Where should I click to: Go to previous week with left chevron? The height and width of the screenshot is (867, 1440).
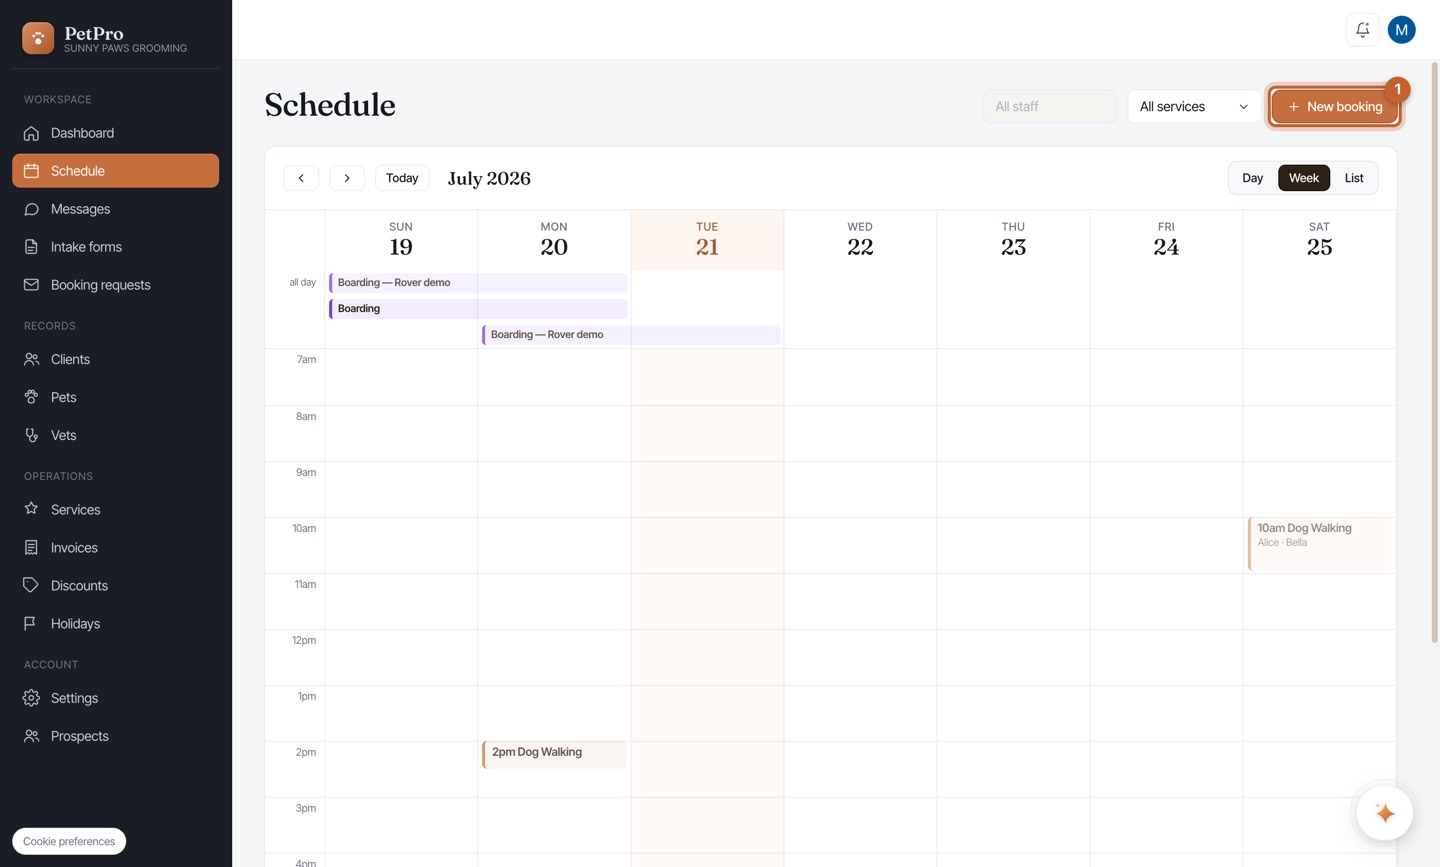(301, 178)
